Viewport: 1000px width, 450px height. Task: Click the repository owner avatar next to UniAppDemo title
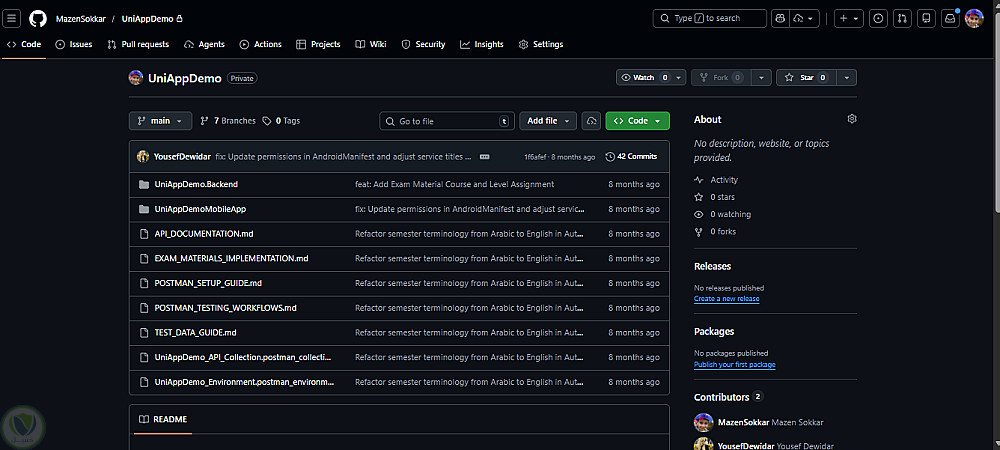point(136,78)
